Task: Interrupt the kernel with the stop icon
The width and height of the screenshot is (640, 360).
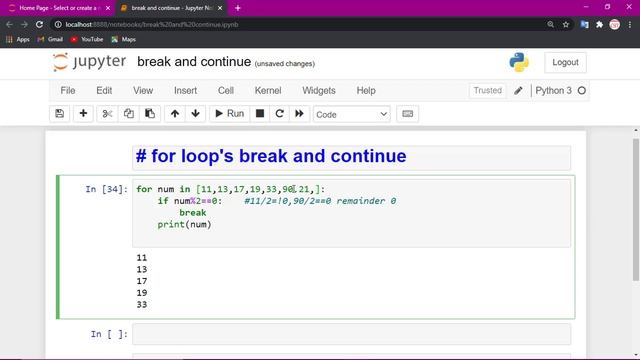Action: point(260,113)
